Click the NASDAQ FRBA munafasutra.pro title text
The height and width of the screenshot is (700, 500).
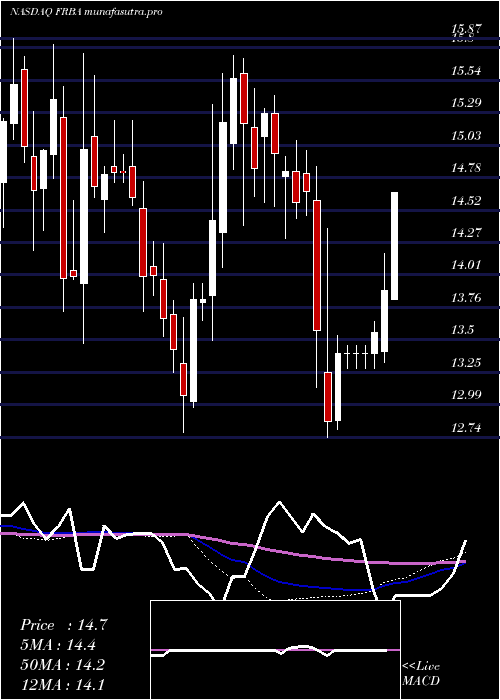[x=86, y=12]
